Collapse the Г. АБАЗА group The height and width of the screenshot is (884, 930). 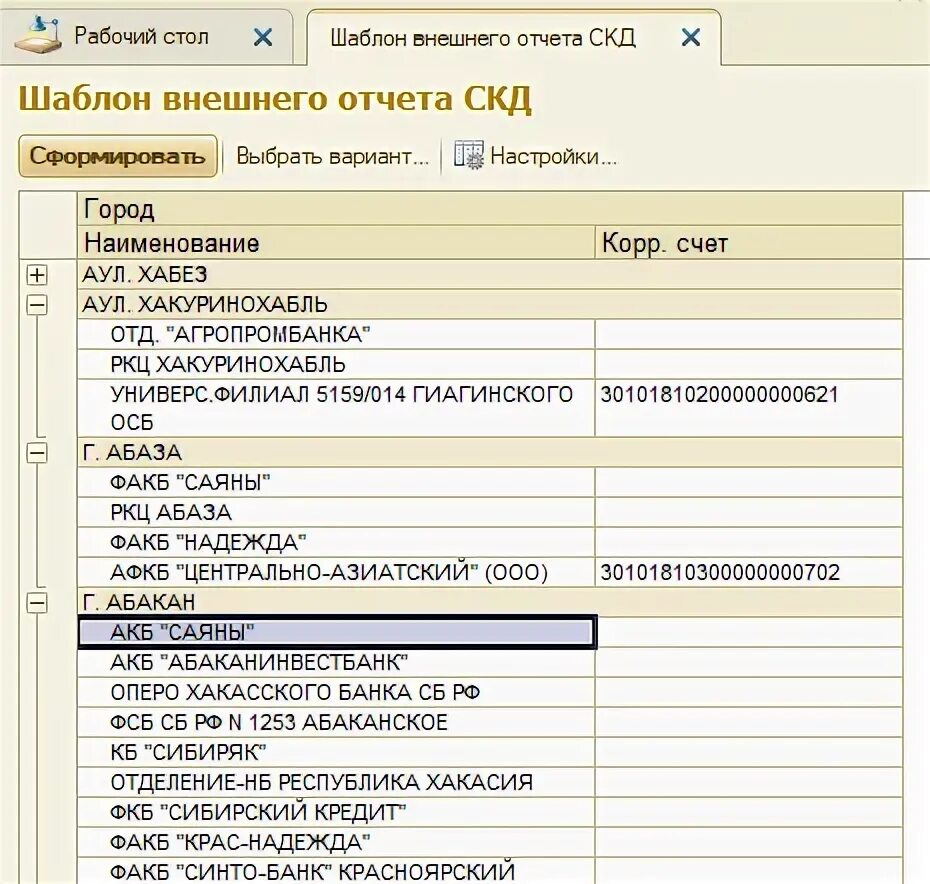[x=37, y=453]
